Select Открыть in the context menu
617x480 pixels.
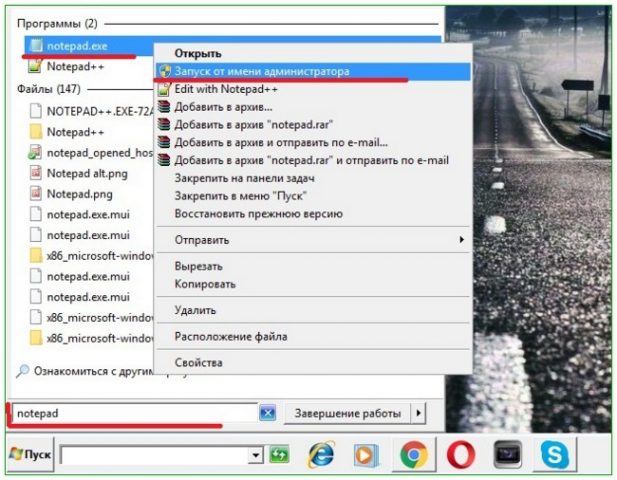coord(198,53)
